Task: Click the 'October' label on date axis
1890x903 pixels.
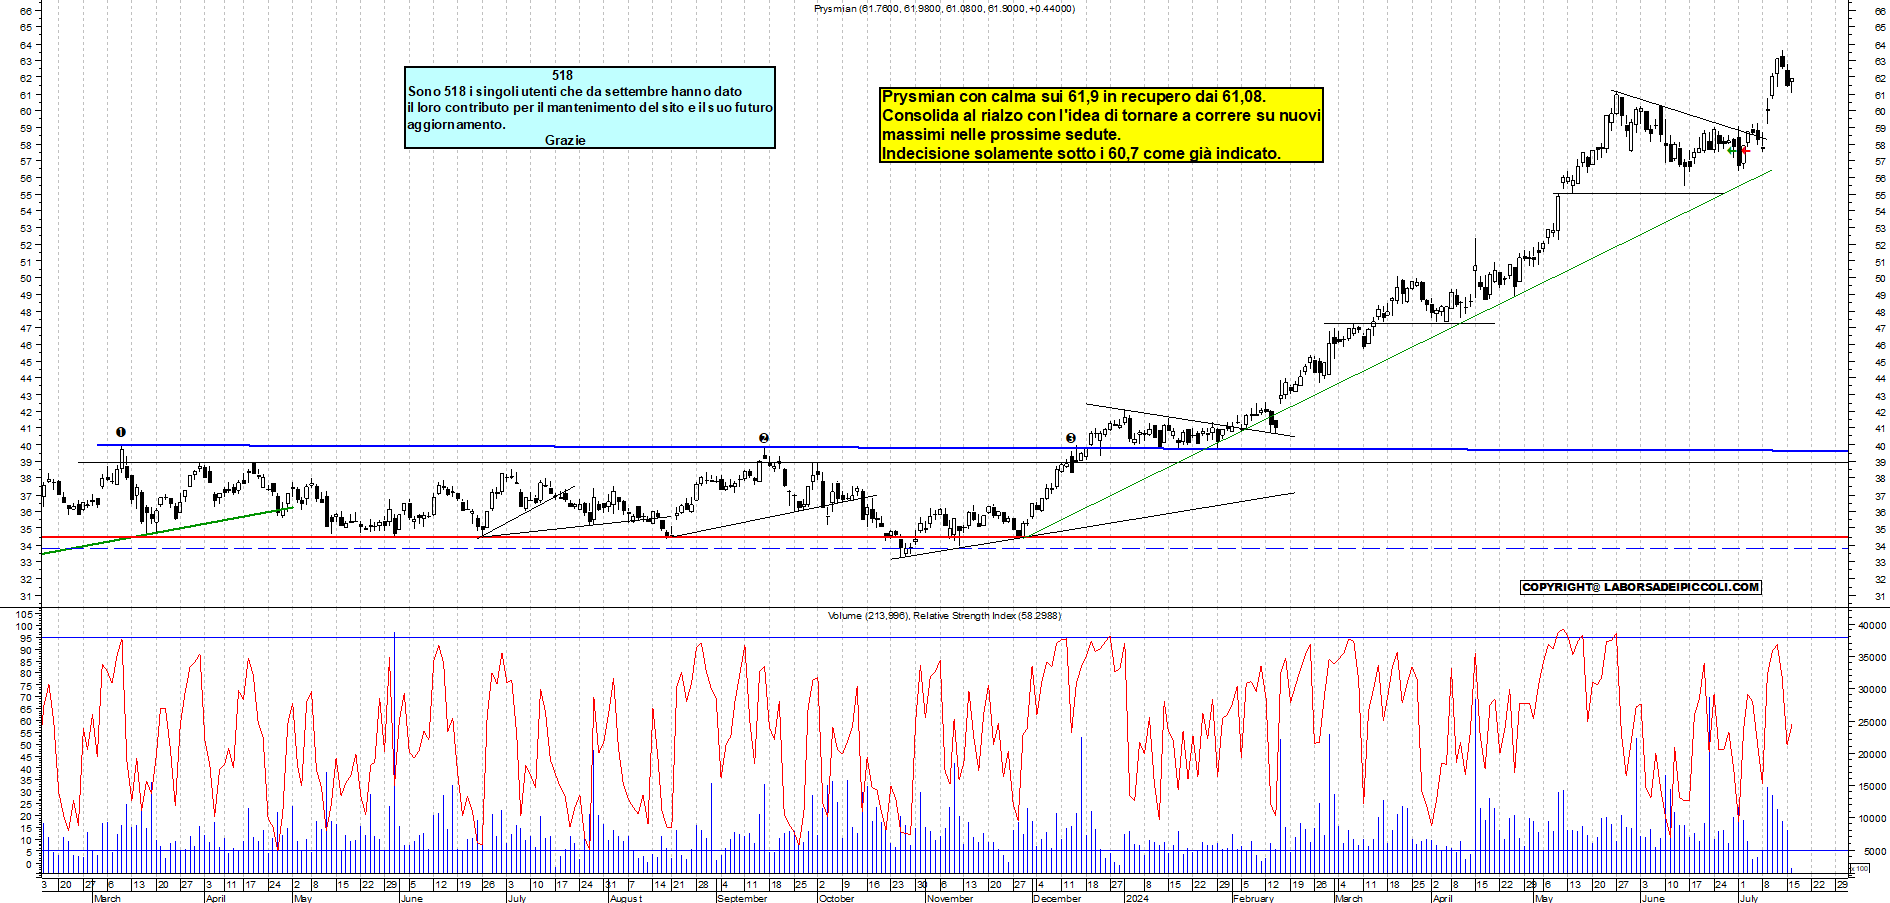Action: point(837,898)
